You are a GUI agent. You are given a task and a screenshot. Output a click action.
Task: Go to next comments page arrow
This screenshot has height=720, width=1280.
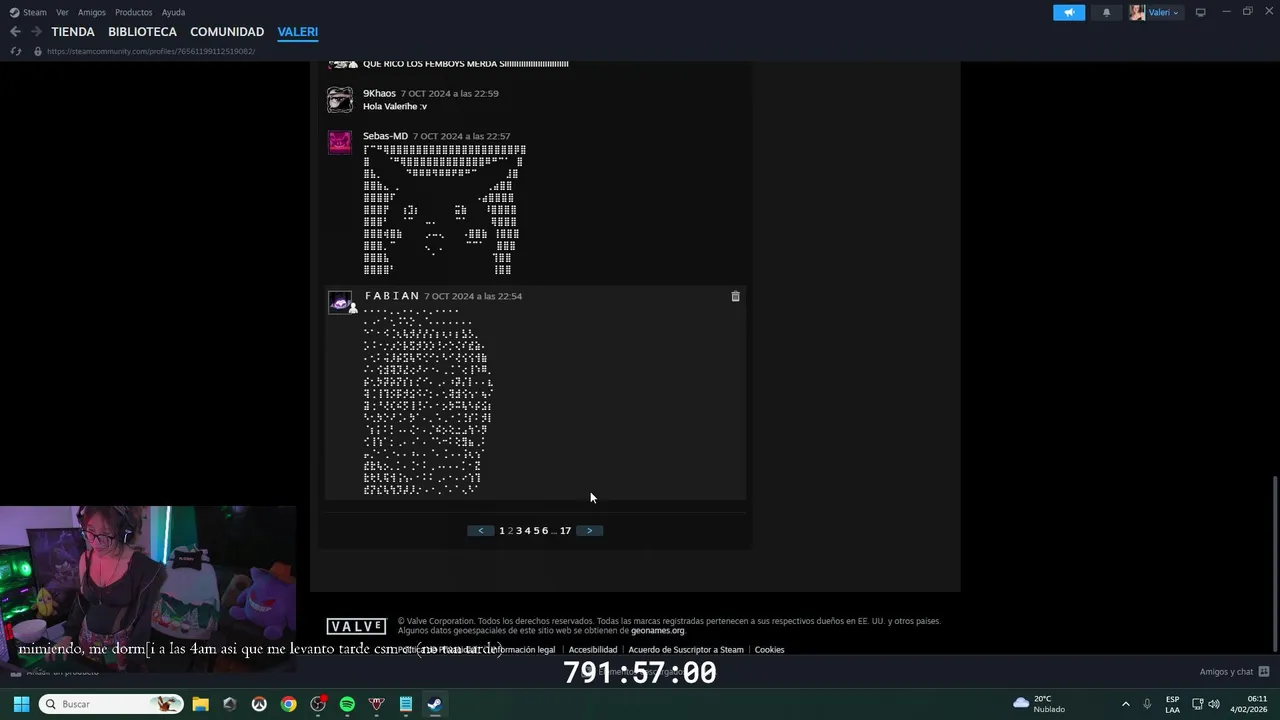(589, 531)
